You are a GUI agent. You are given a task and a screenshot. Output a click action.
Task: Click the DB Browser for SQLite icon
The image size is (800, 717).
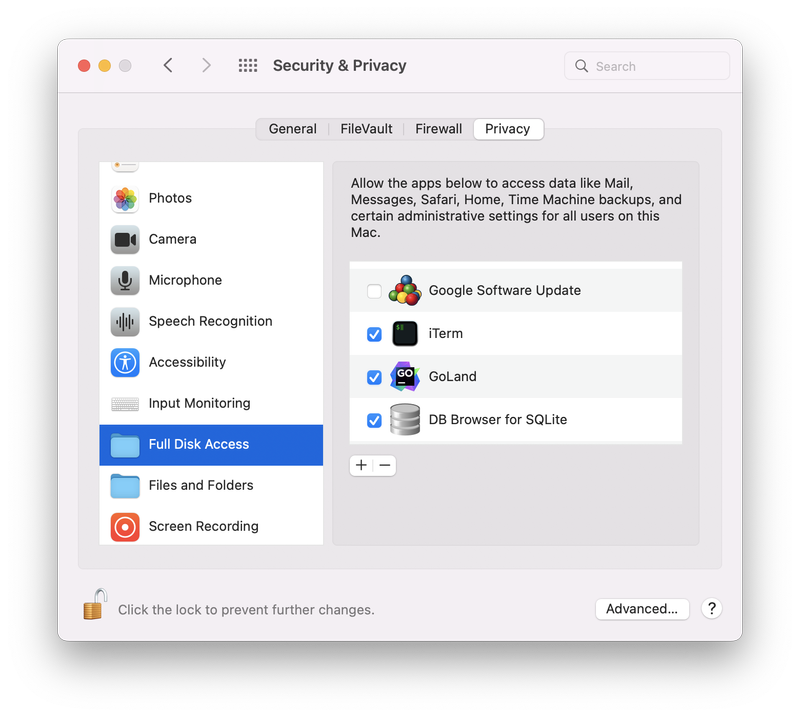tap(405, 419)
